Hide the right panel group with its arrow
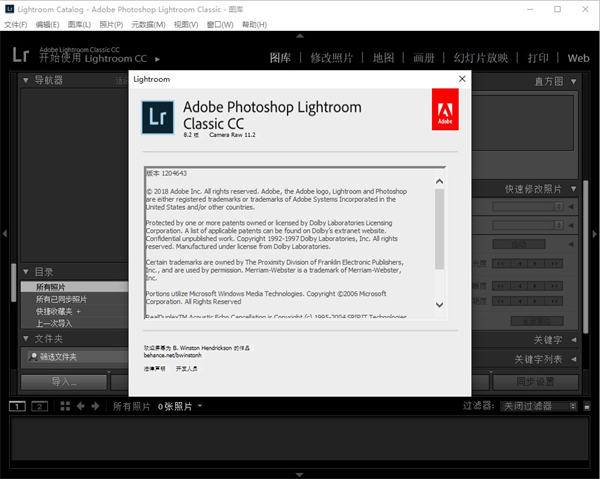 [595, 234]
